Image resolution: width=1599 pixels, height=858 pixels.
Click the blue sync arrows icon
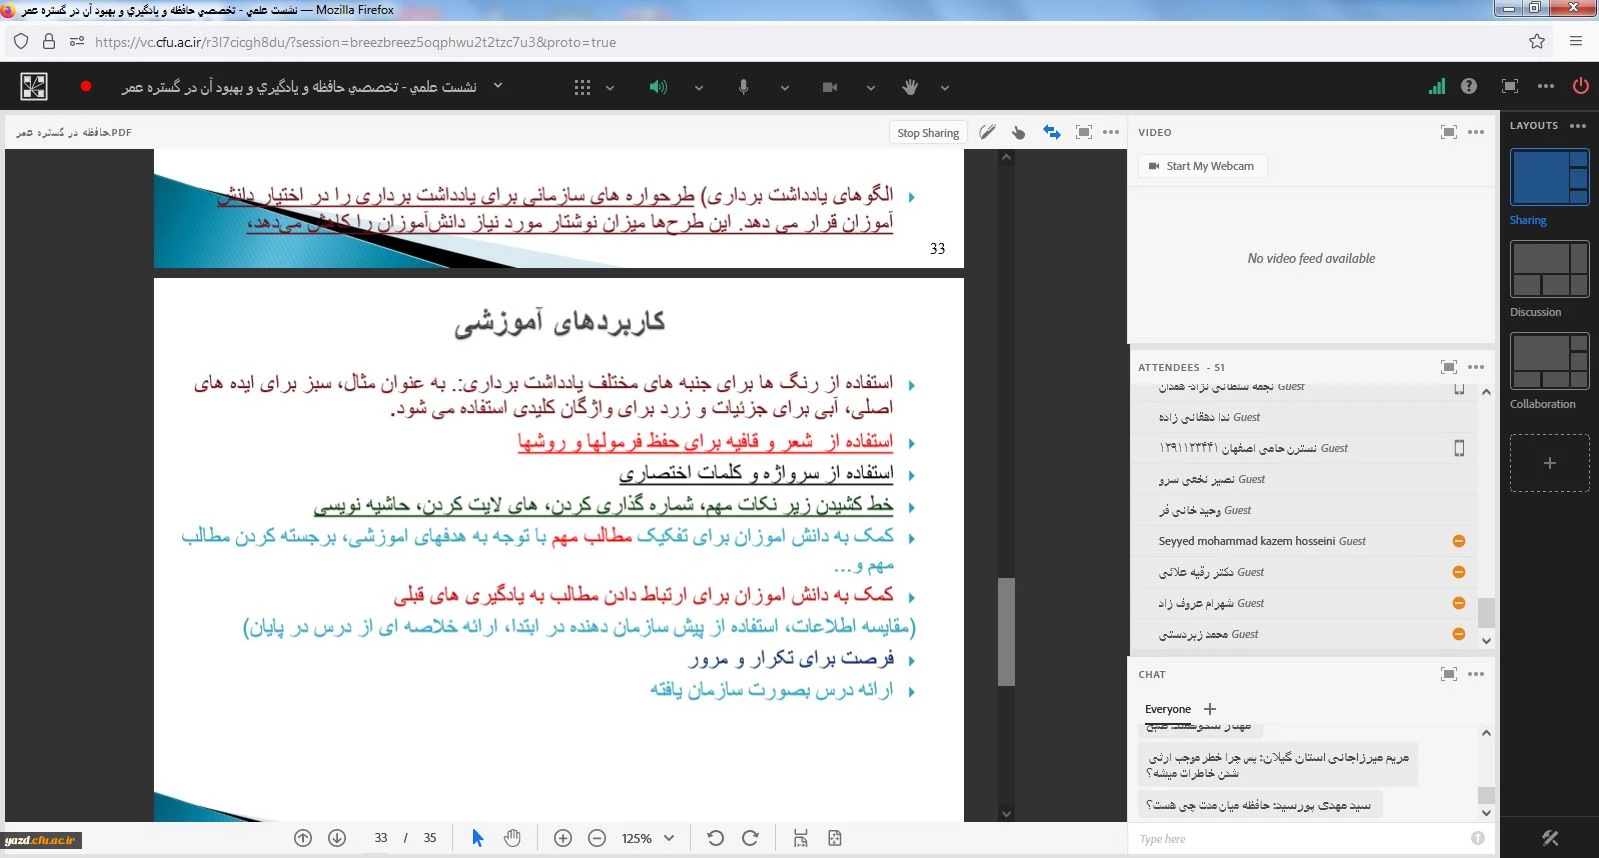[1051, 132]
